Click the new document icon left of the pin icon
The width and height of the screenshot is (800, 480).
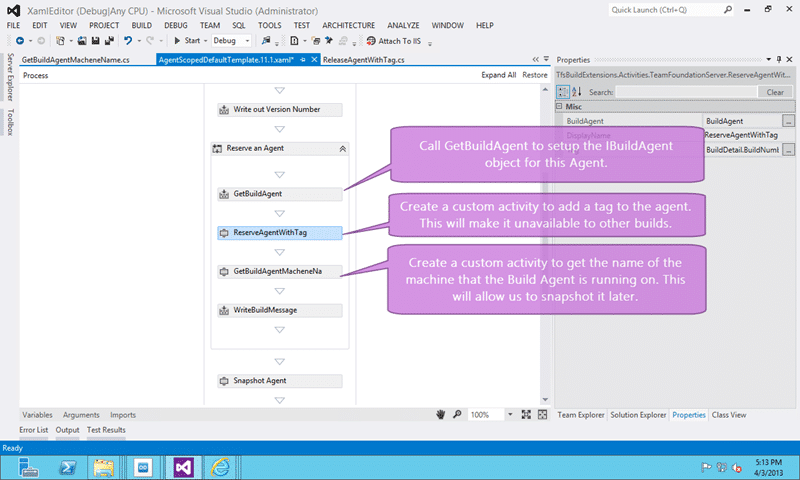pos(294,41)
